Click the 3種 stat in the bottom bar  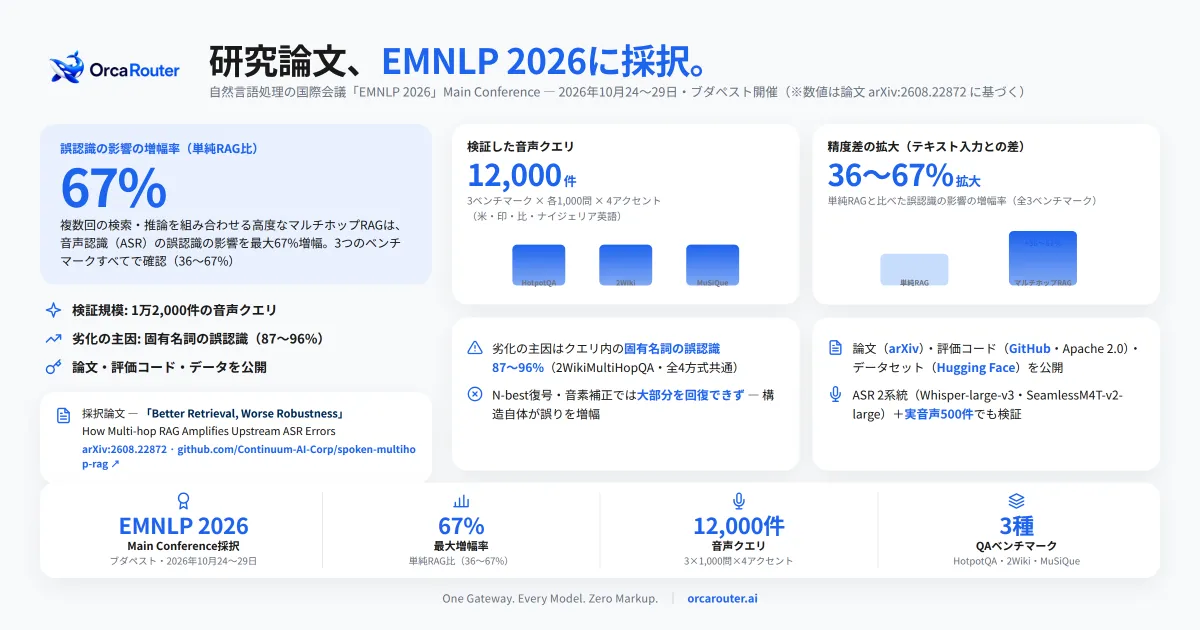pyautogui.click(x=1016, y=526)
